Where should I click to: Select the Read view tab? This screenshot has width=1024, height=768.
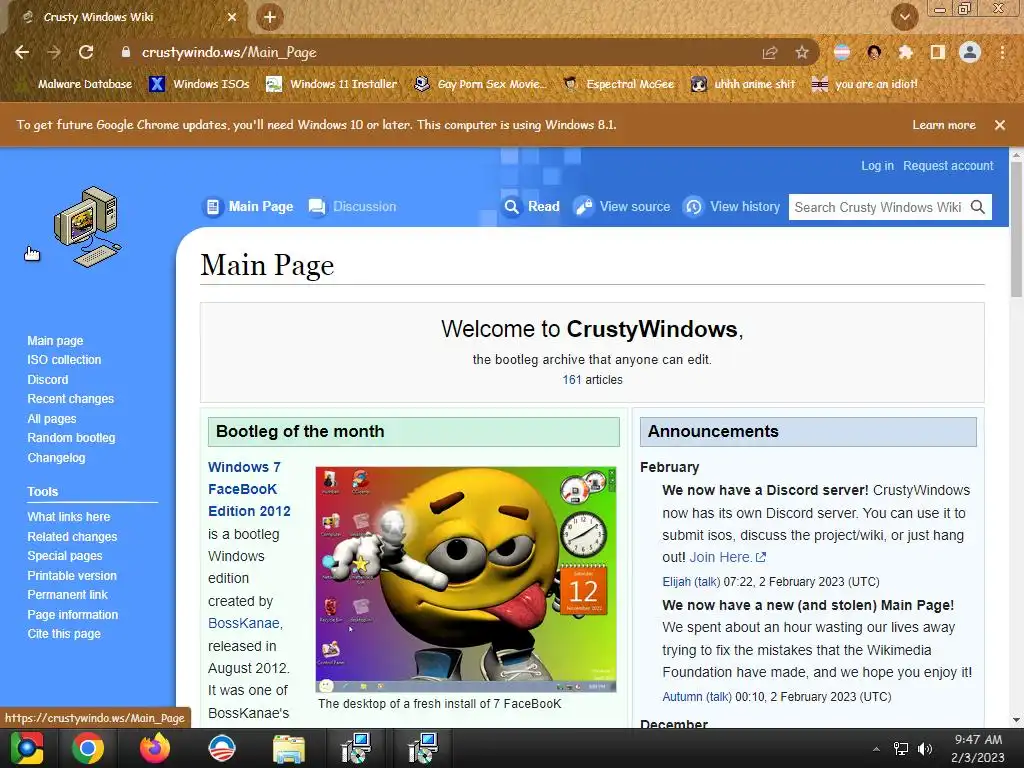click(532, 206)
